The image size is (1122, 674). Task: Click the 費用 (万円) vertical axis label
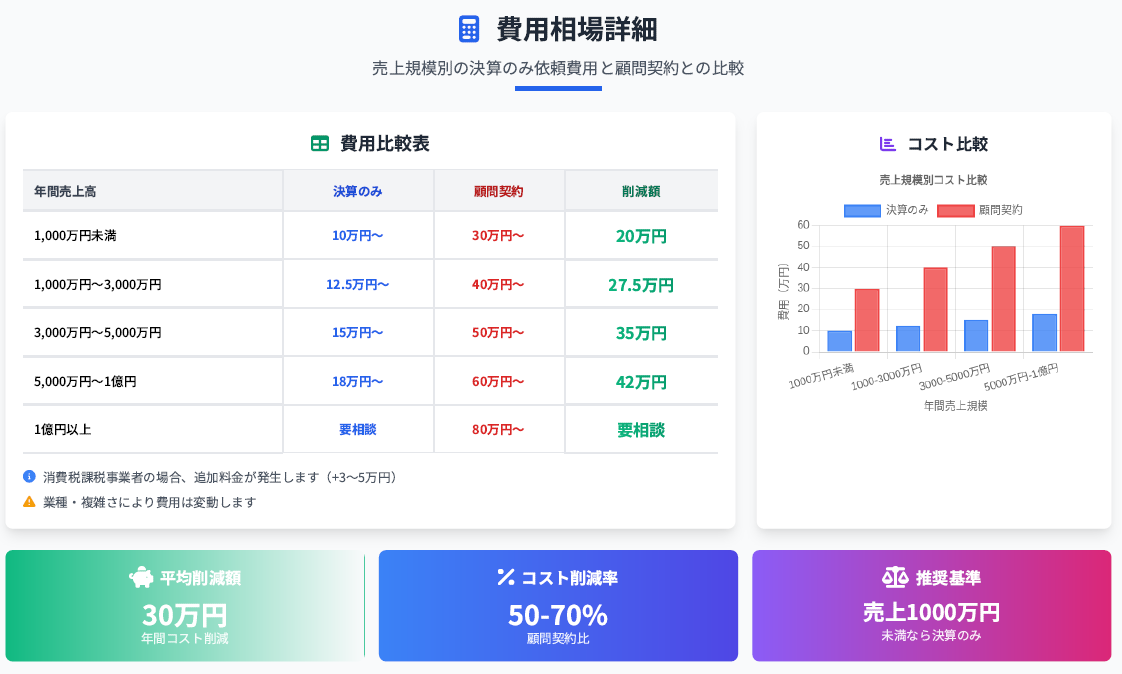(x=784, y=292)
